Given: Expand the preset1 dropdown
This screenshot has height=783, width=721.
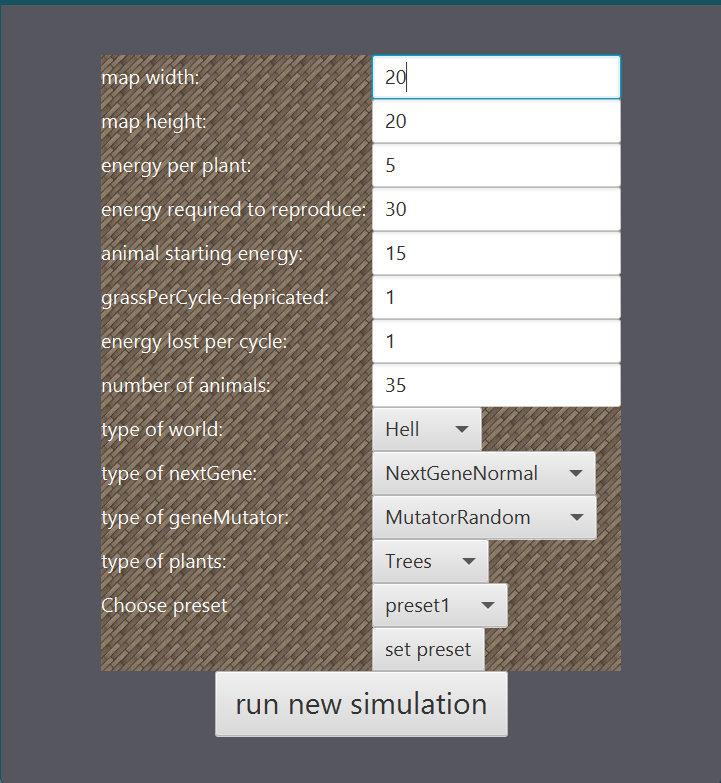Looking at the screenshot, I should tap(440, 605).
